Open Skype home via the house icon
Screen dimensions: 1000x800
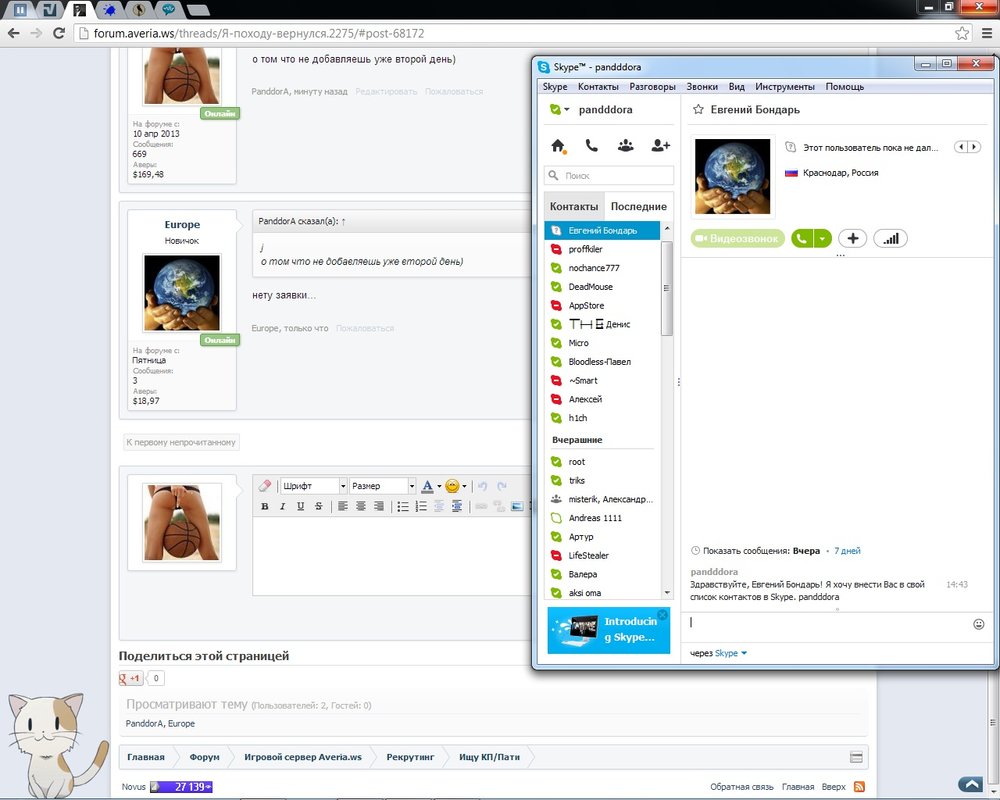pos(558,146)
